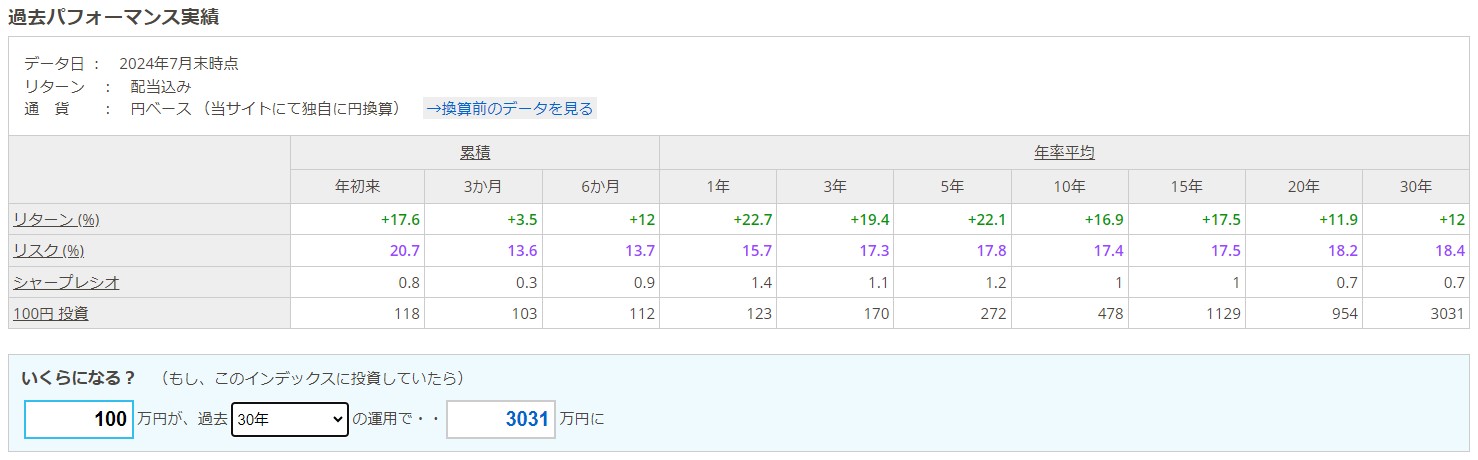This screenshot has width=1478, height=460.
Task: Select the 10年 column header
Action: pos(1070,186)
